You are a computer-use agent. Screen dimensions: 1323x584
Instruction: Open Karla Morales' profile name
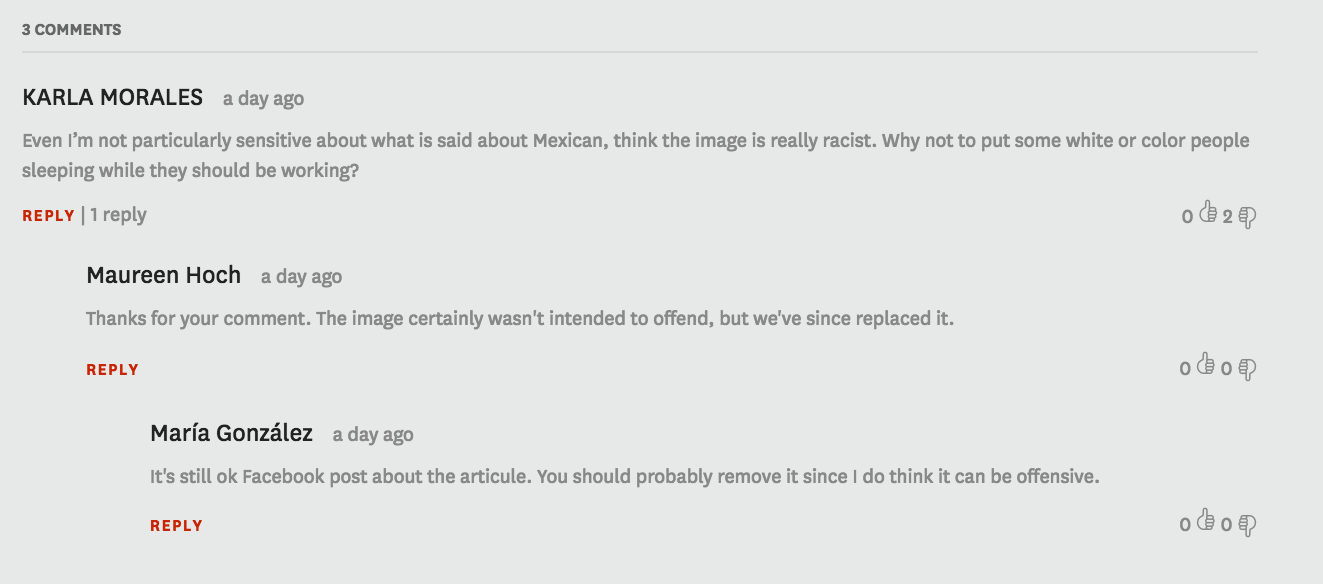coord(112,98)
